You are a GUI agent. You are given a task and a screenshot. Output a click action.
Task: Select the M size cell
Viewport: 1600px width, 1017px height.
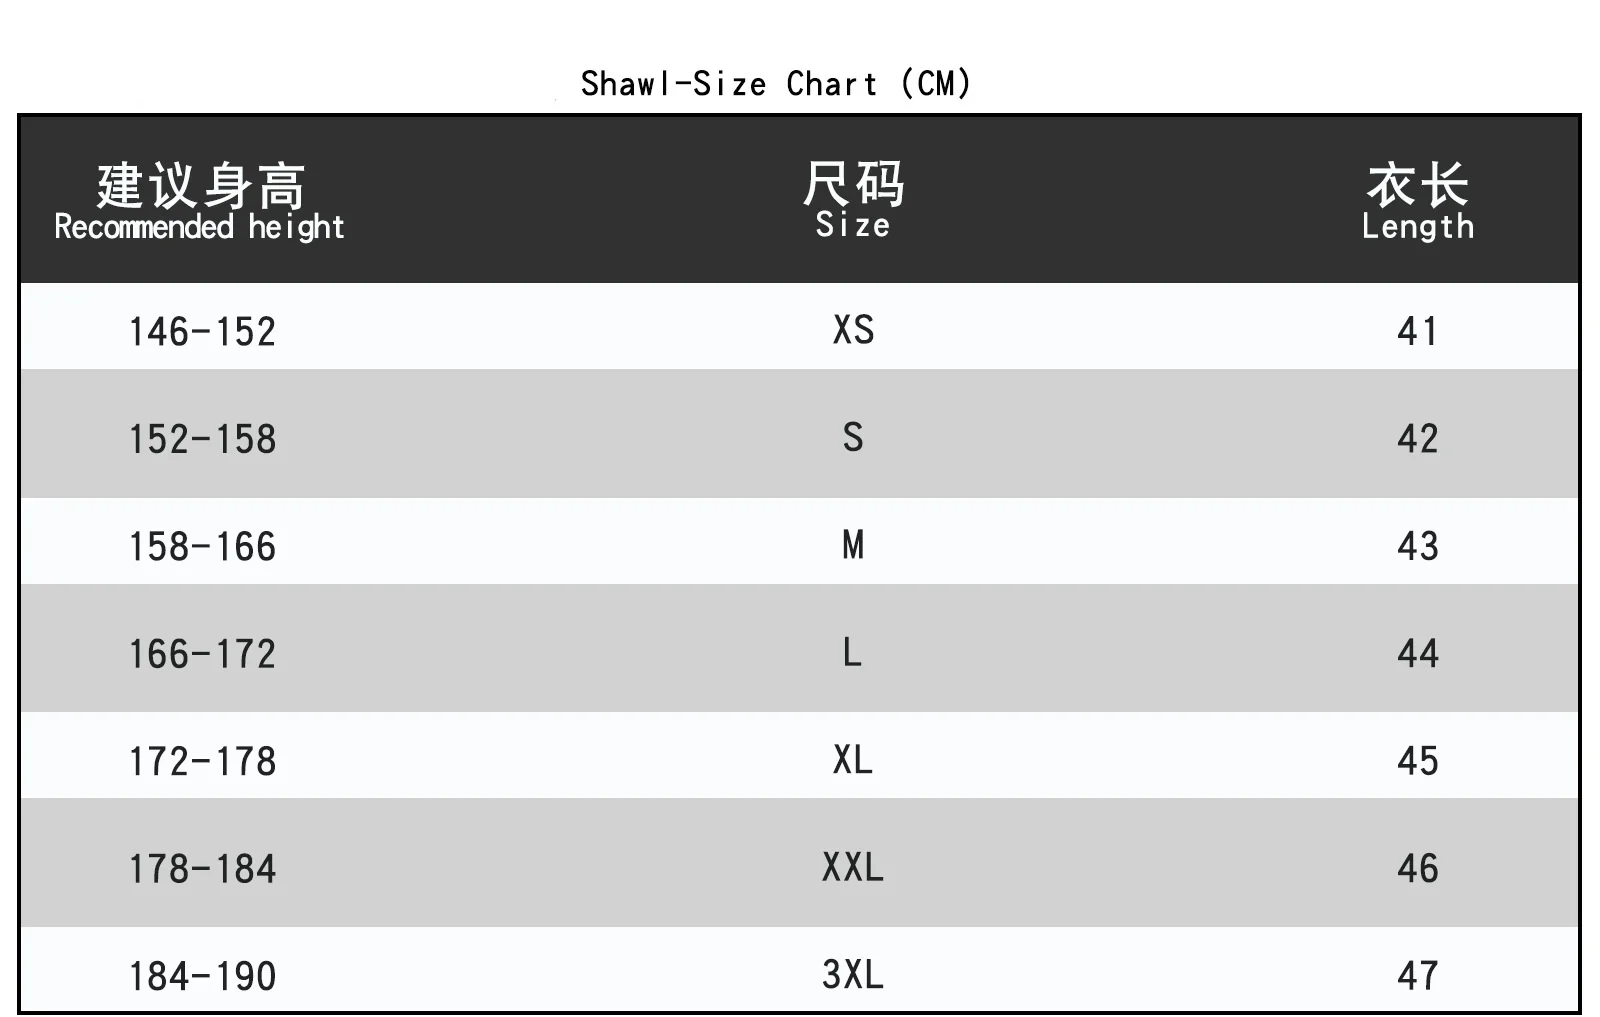pyautogui.click(x=853, y=545)
